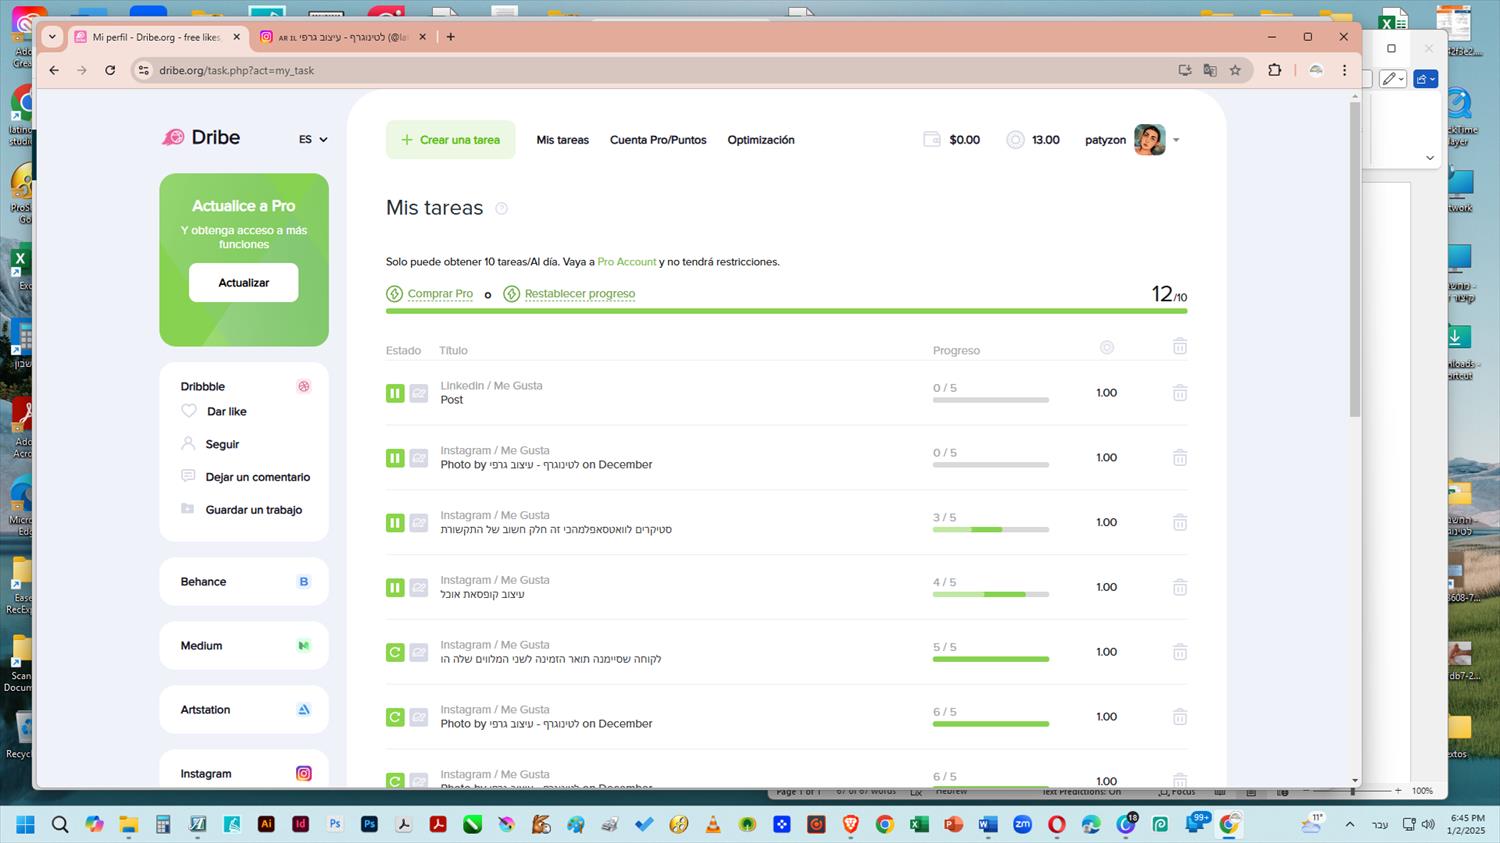Click the Restablecer progreso link
The width and height of the screenshot is (1500, 843).
(580, 294)
